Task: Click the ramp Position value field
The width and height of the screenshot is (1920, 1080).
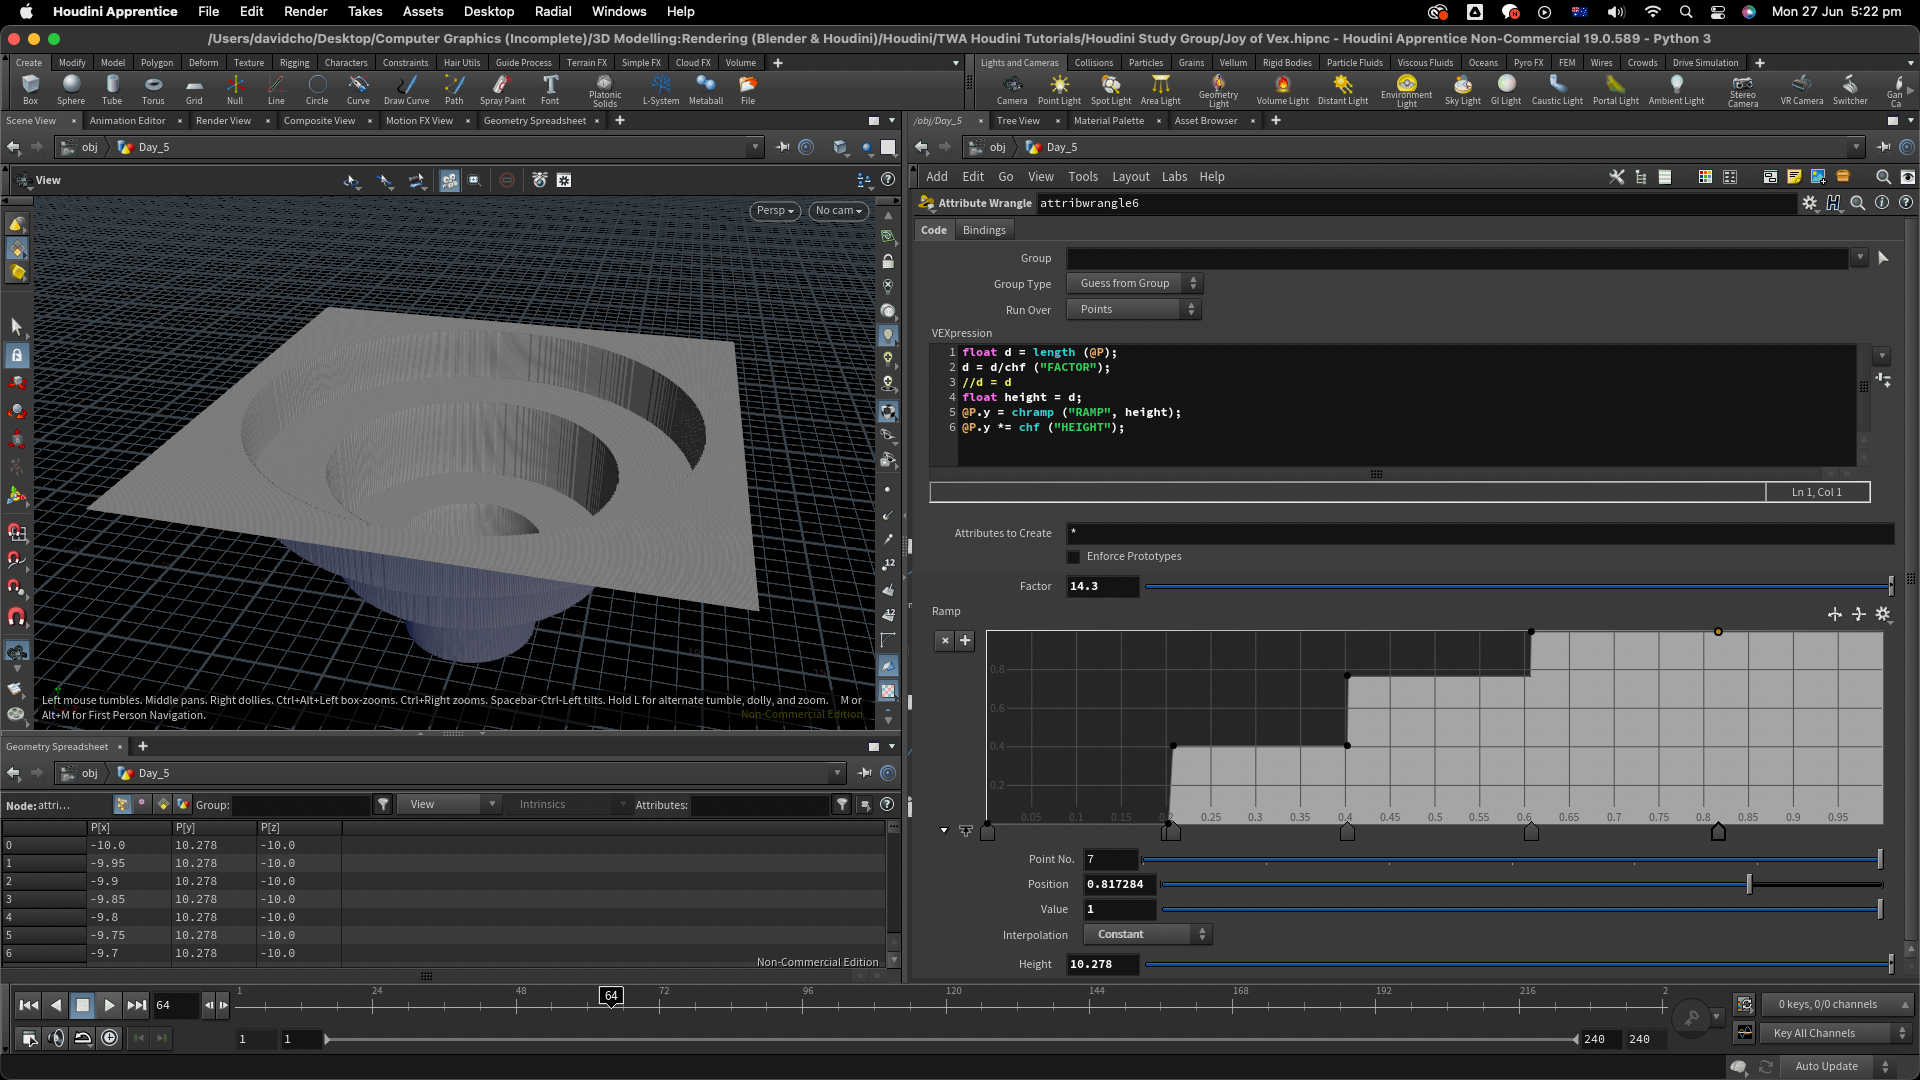Action: tap(1119, 884)
